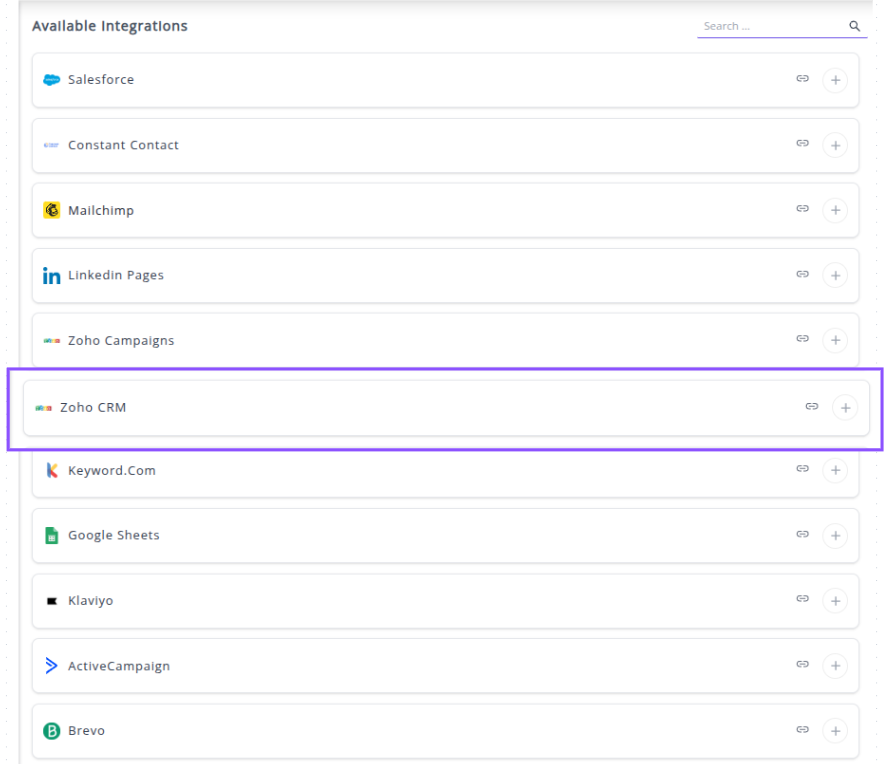
Task: Click the link icon for ActiveCampaign
Action: [x=802, y=664]
